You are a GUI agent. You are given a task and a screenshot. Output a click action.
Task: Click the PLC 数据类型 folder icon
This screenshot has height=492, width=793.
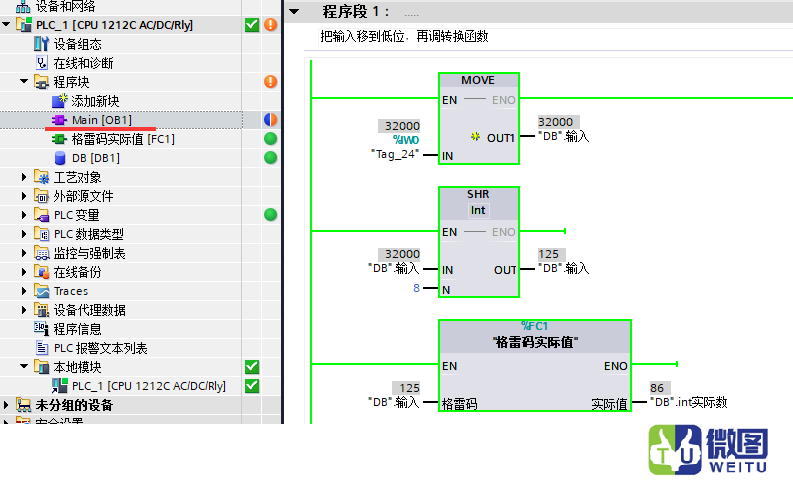point(41,234)
